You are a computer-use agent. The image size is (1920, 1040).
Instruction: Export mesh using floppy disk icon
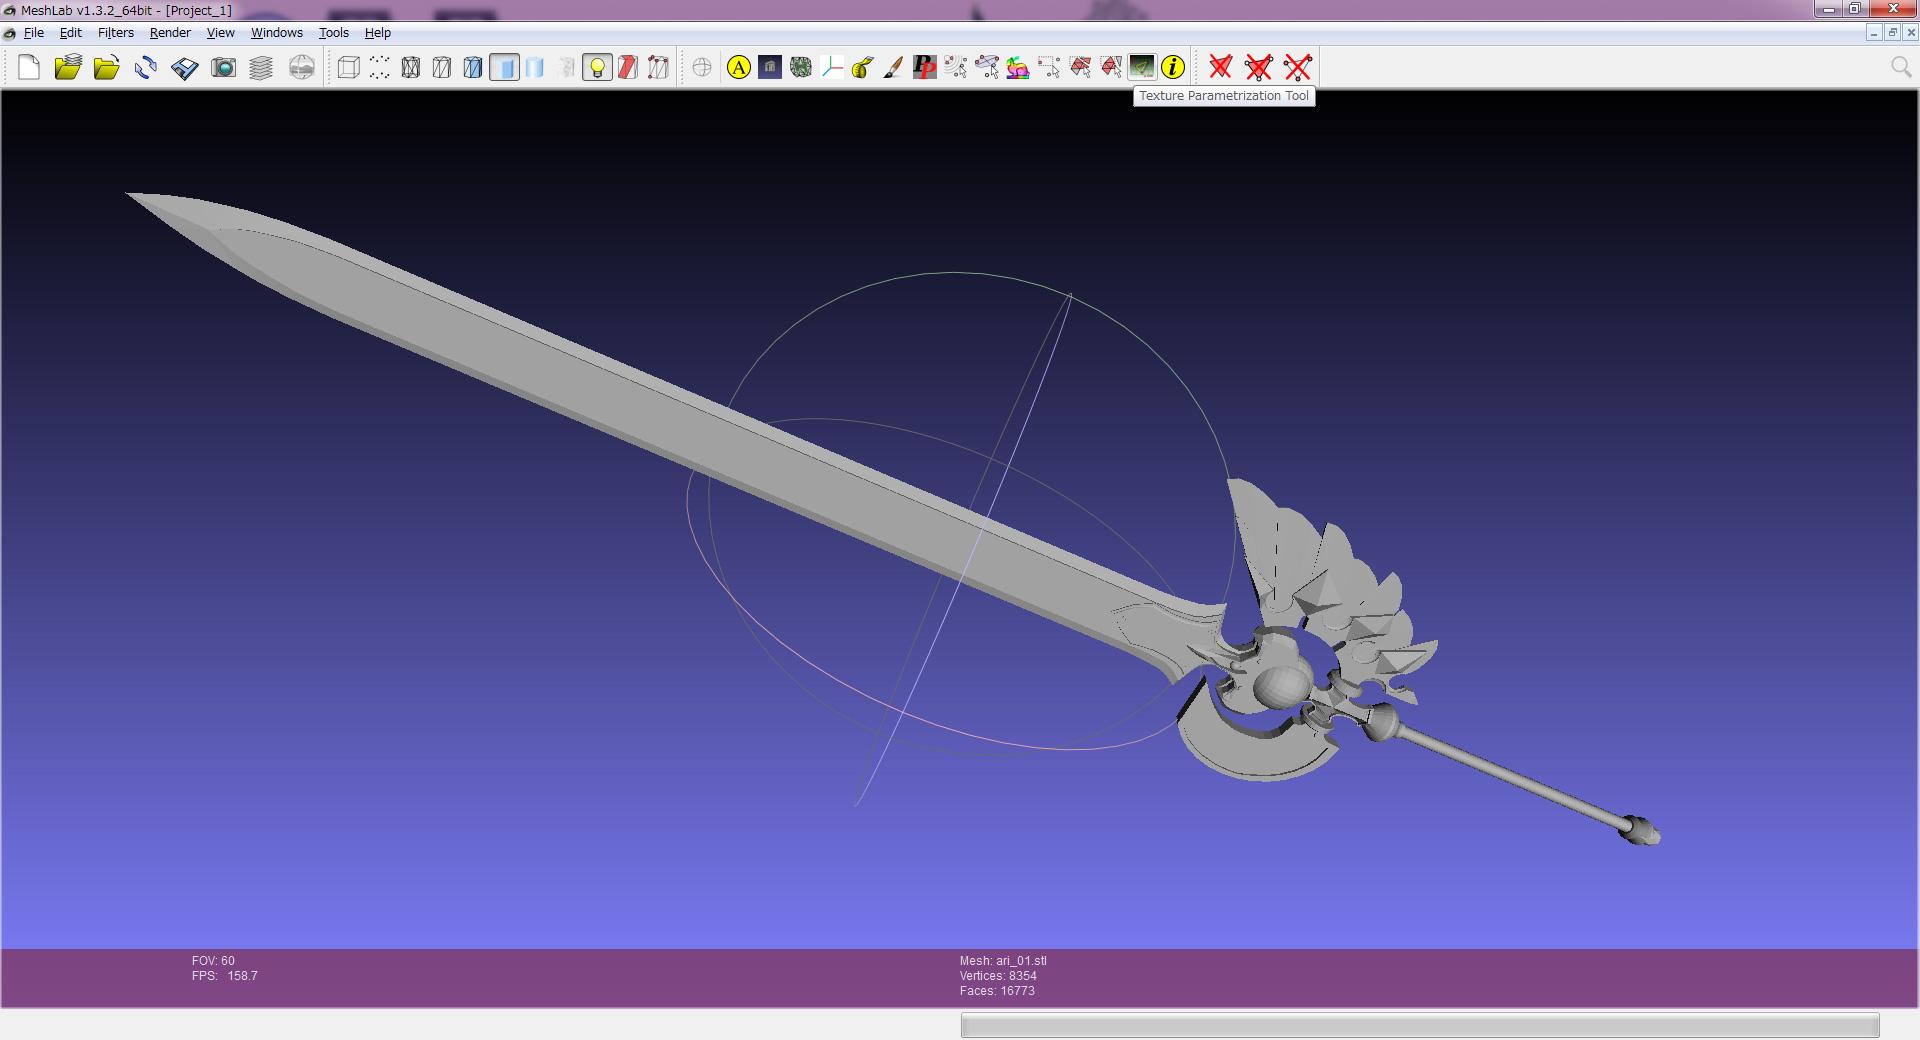coord(184,67)
